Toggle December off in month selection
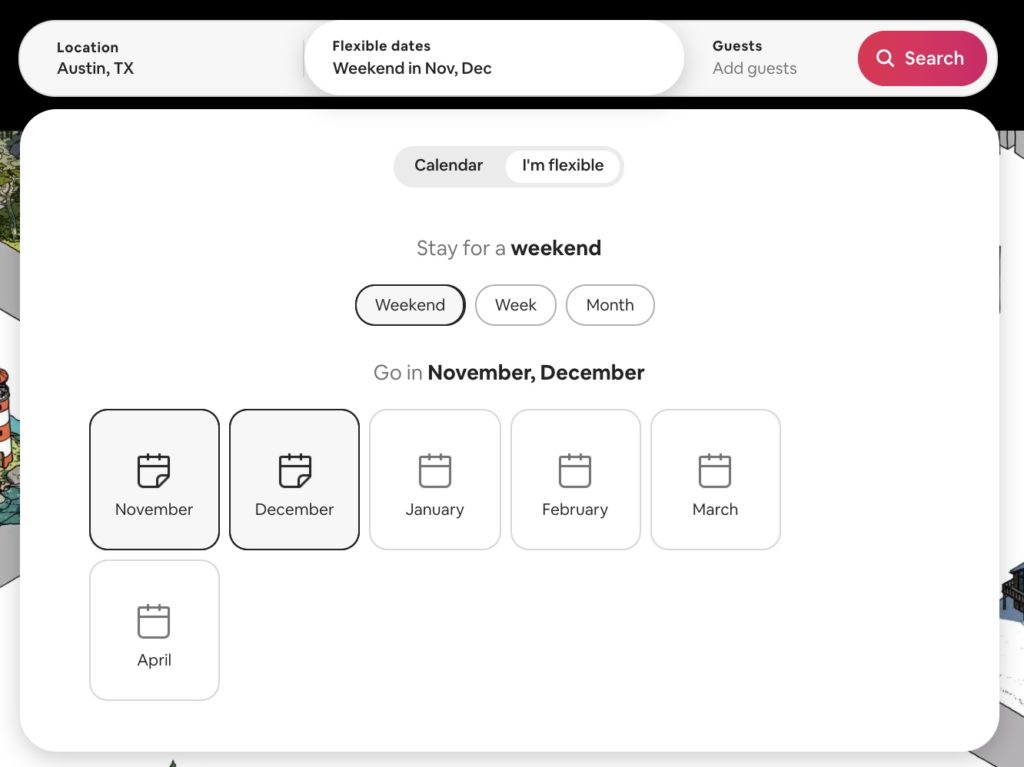The image size is (1024, 767). point(293,478)
